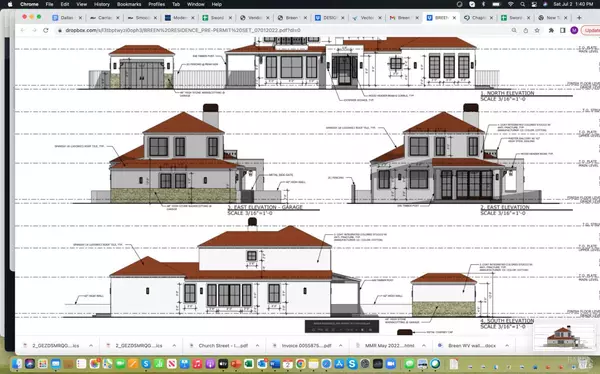
Task: Open the Chrome extensions puzzle icon
Action: [551, 30]
